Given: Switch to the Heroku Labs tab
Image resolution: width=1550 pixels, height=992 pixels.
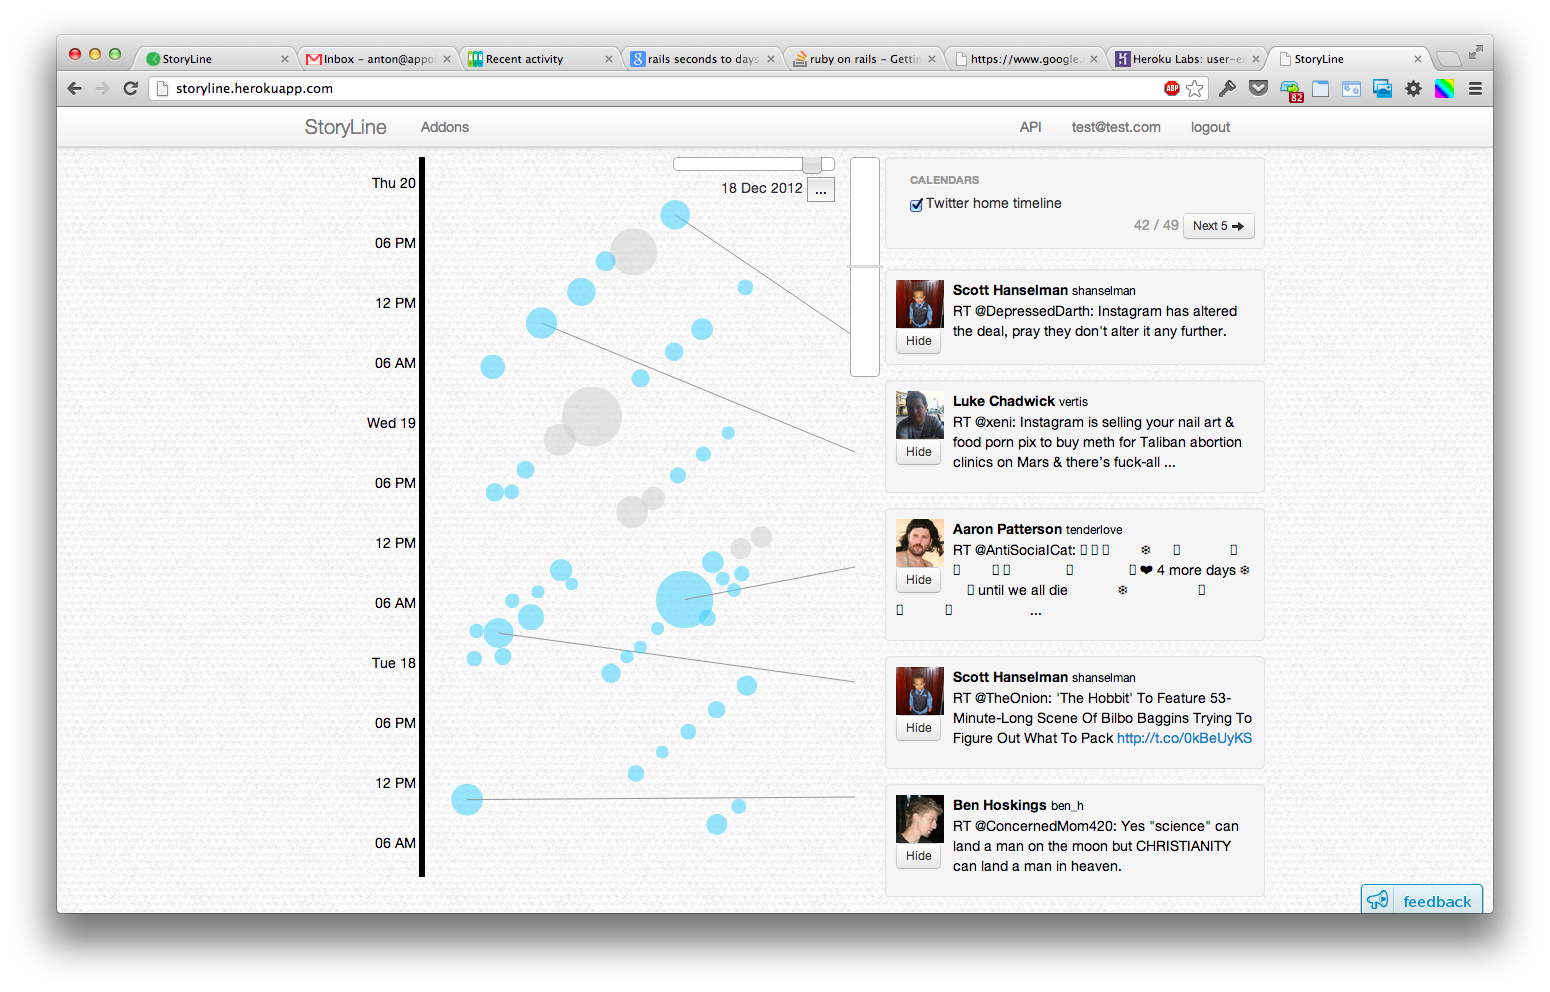Looking at the screenshot, I should [x=1186, y=59].
